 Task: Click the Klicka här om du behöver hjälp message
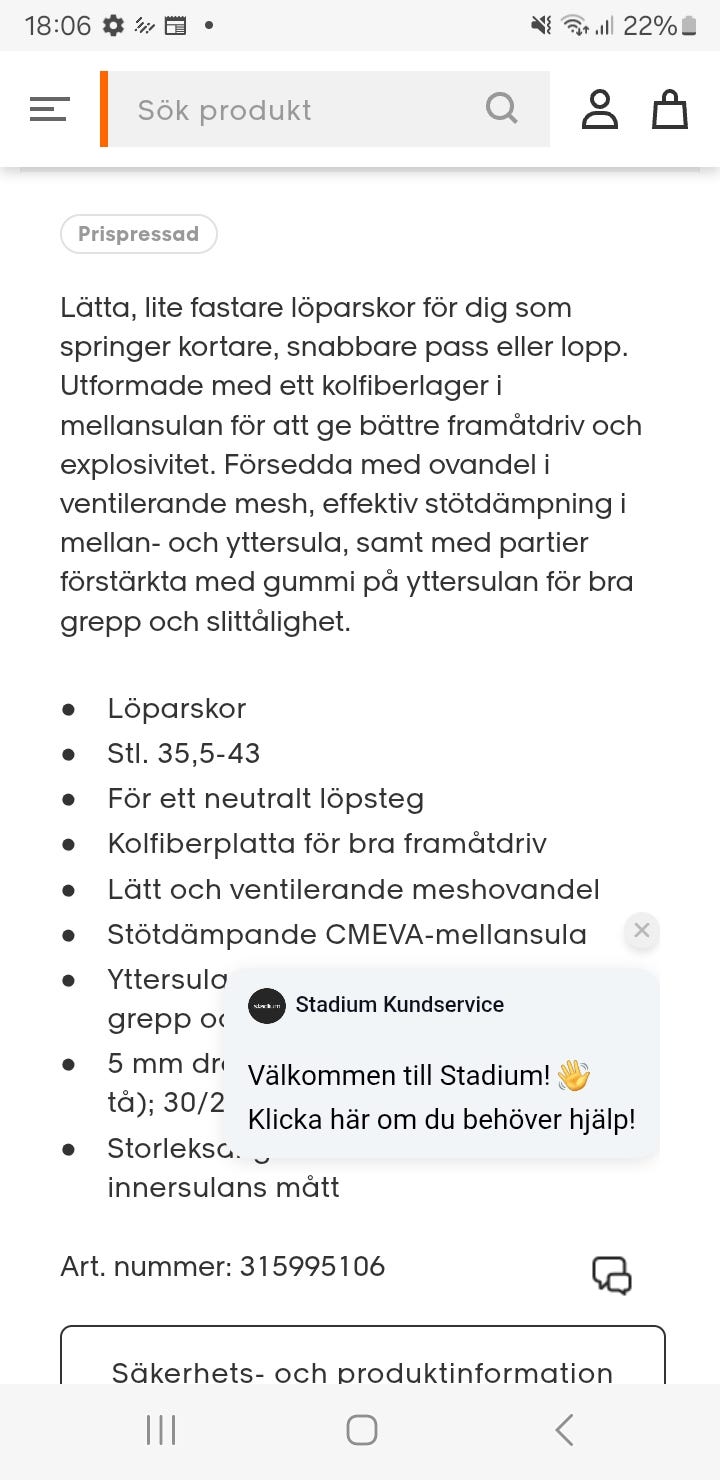pyautogui.click(x=441, y=1119)
